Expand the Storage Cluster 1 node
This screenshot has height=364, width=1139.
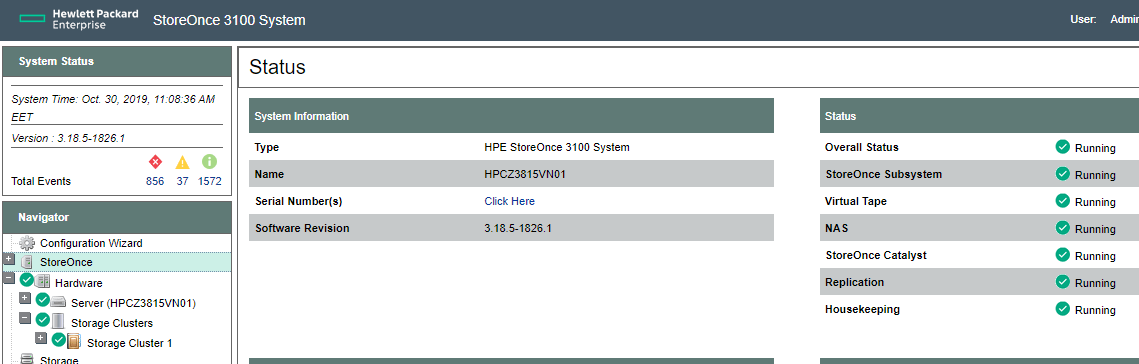pyautogui.click(x=41, y=338)
